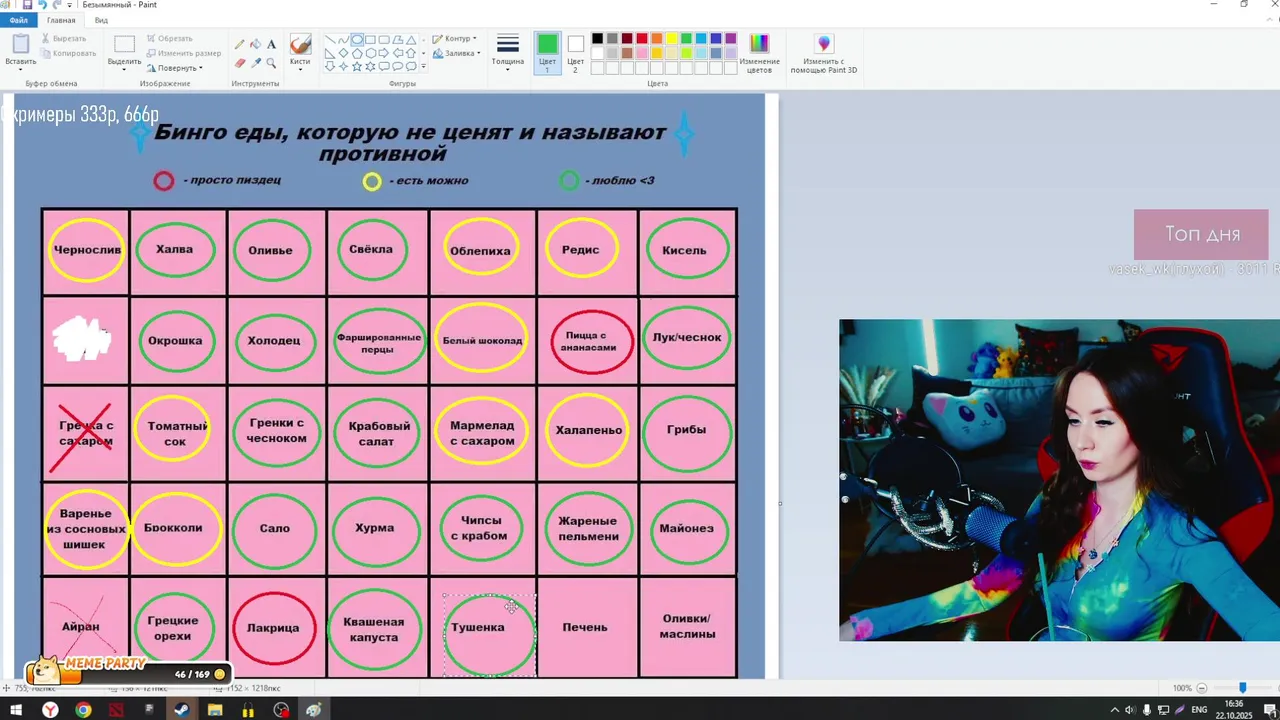1280x720 pixels.
Task: Click Изменить размер (resize) command
Action: coord(183,53)
